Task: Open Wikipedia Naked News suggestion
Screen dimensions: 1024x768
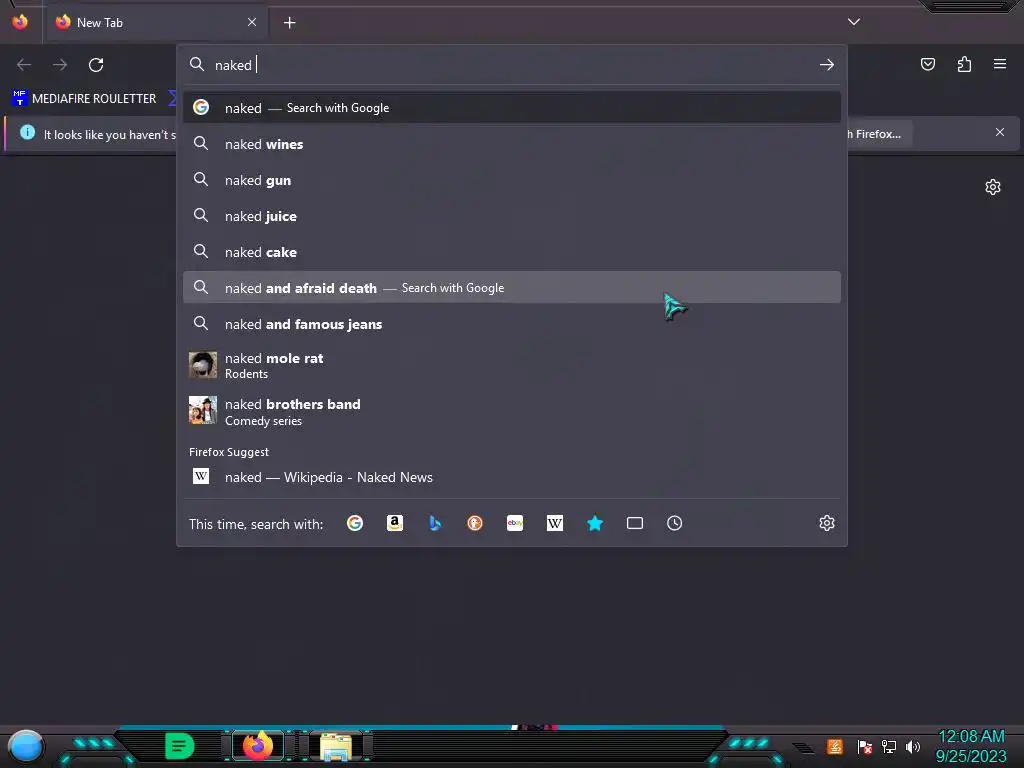Action: tap(512, 477)
